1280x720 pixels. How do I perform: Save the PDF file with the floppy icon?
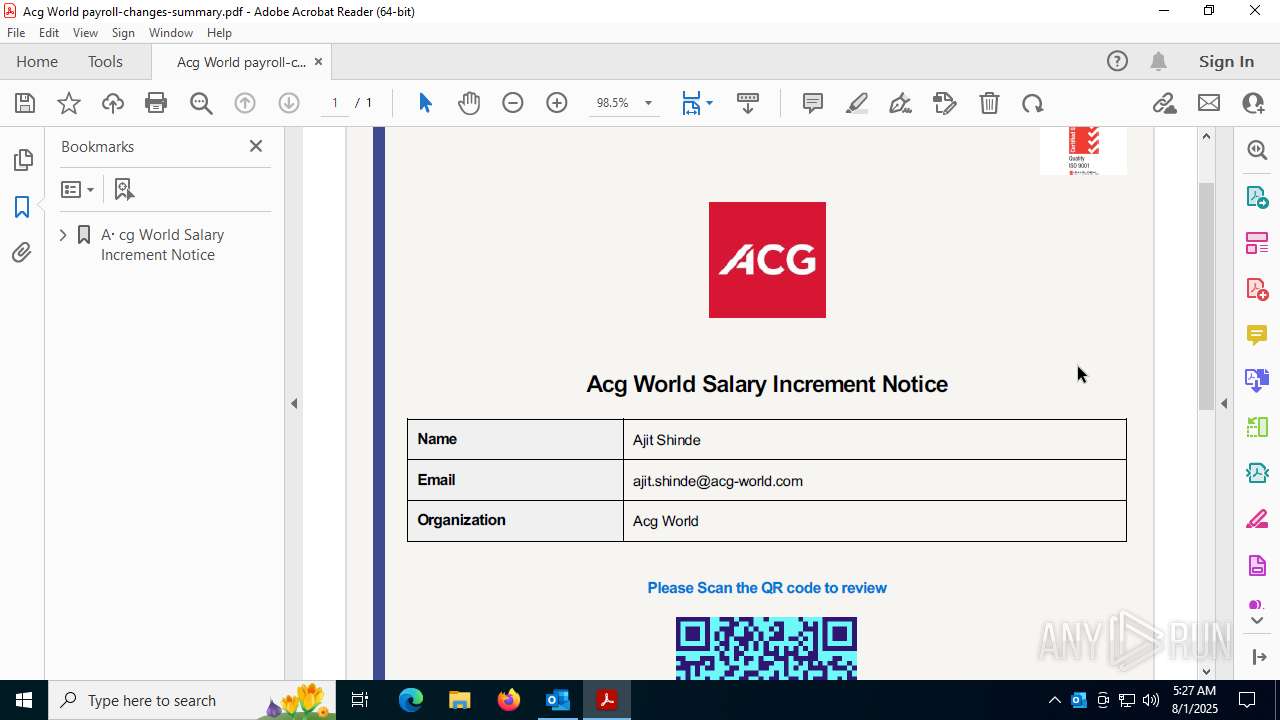pyautogui.click(x=25, y=103)
